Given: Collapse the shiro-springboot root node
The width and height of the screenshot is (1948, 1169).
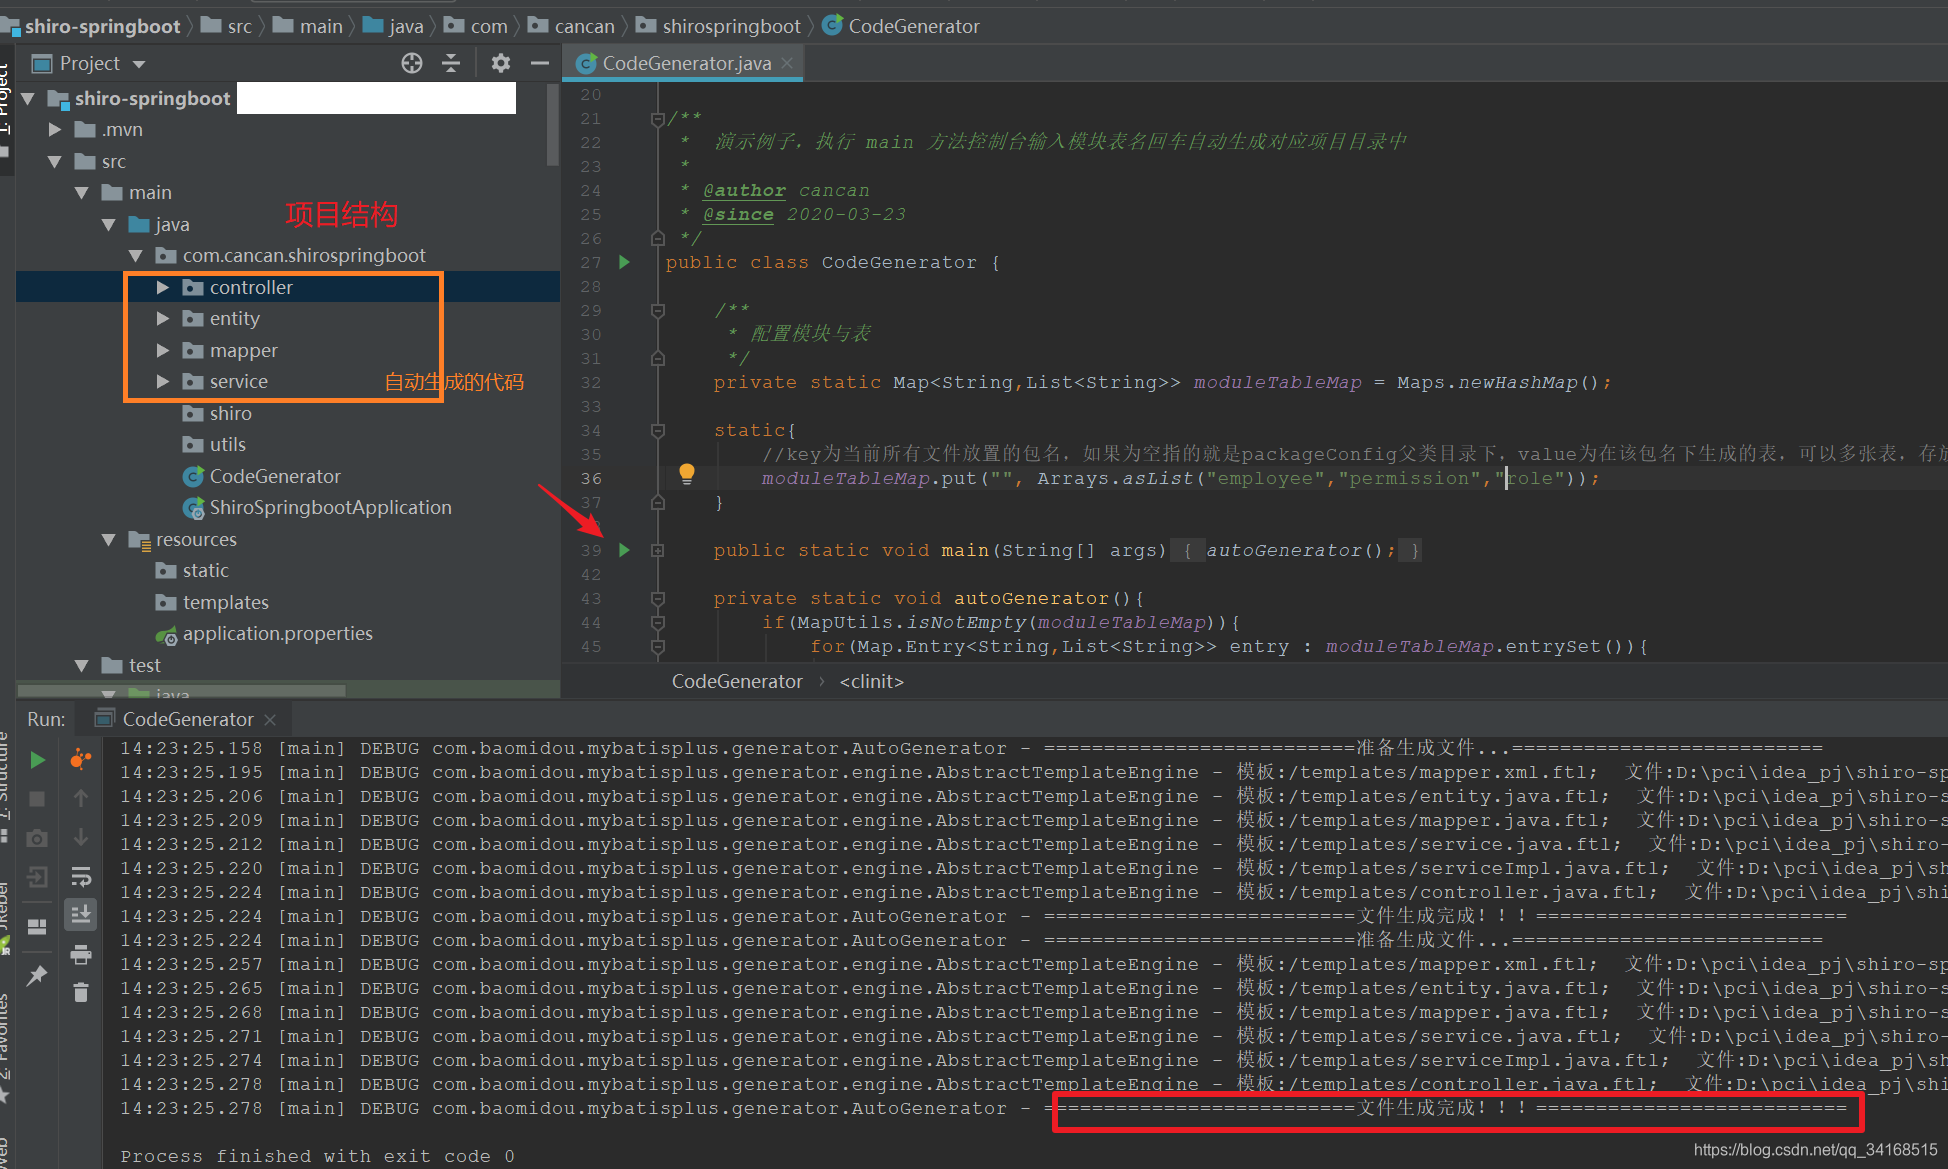Looking at the screenshot, I should [29, 98].
